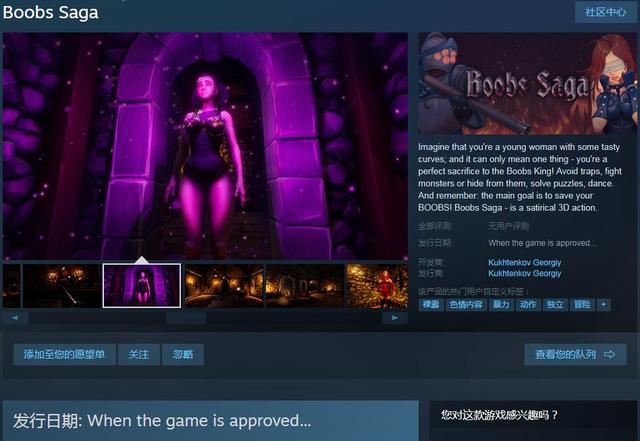Click the 无用户评测 review summary text

click(509, 226)
